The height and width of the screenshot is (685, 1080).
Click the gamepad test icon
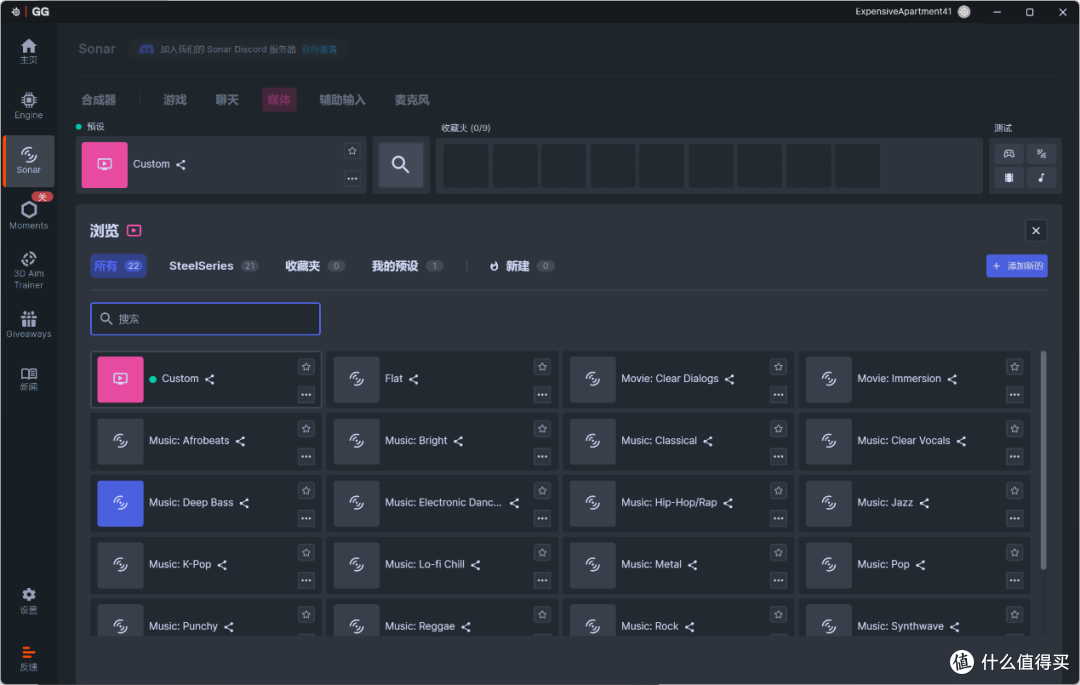click(1009, 154)
